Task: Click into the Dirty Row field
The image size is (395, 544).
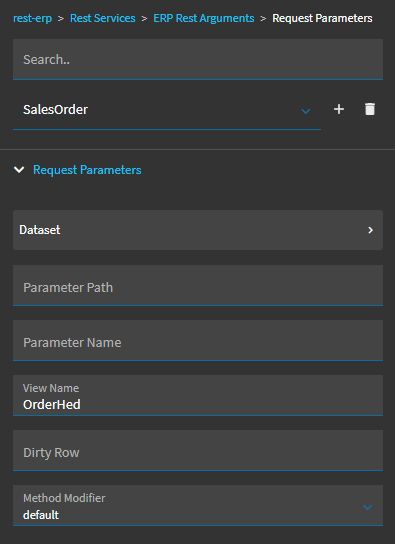Action: click(x=198, y=451)
